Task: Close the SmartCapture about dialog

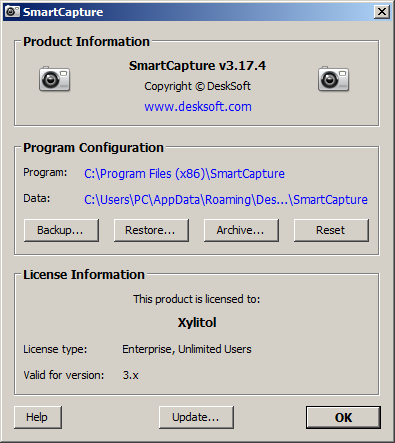Action: tap(382, 12)
